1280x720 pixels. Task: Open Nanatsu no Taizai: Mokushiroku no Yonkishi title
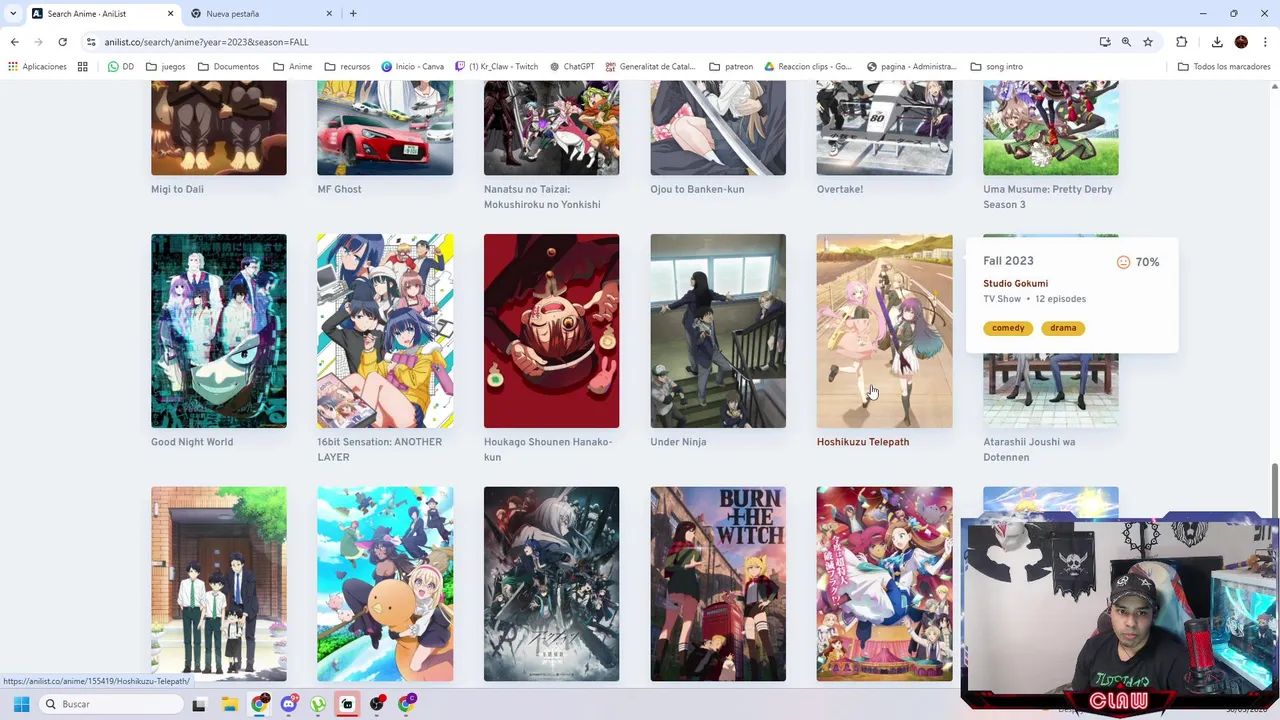542,197
